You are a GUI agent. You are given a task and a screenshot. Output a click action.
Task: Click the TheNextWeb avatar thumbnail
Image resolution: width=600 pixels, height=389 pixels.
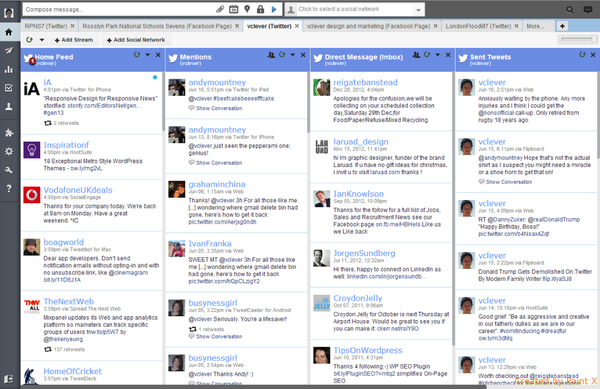[32, 306]
